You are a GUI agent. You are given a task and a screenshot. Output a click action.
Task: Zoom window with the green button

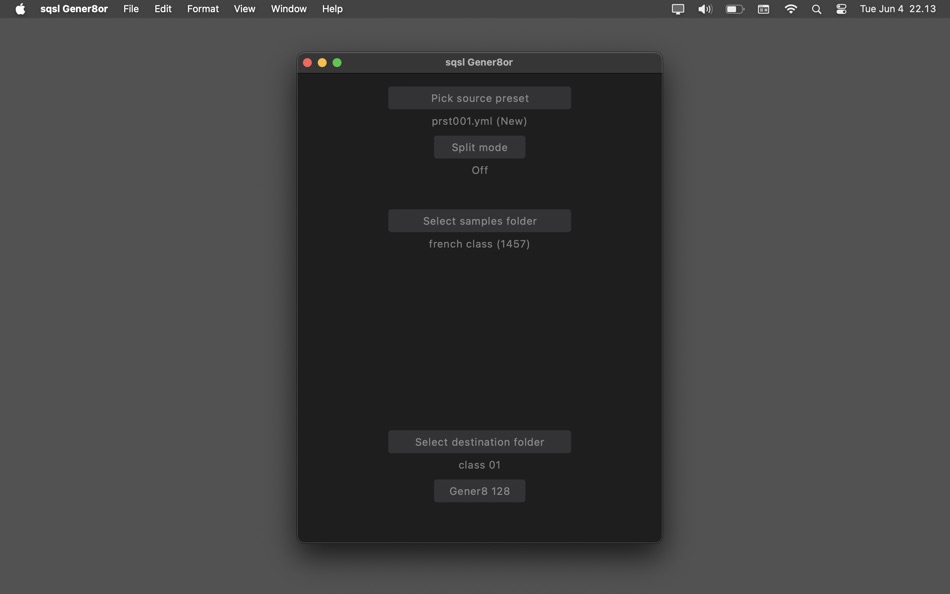coord(337,62)
